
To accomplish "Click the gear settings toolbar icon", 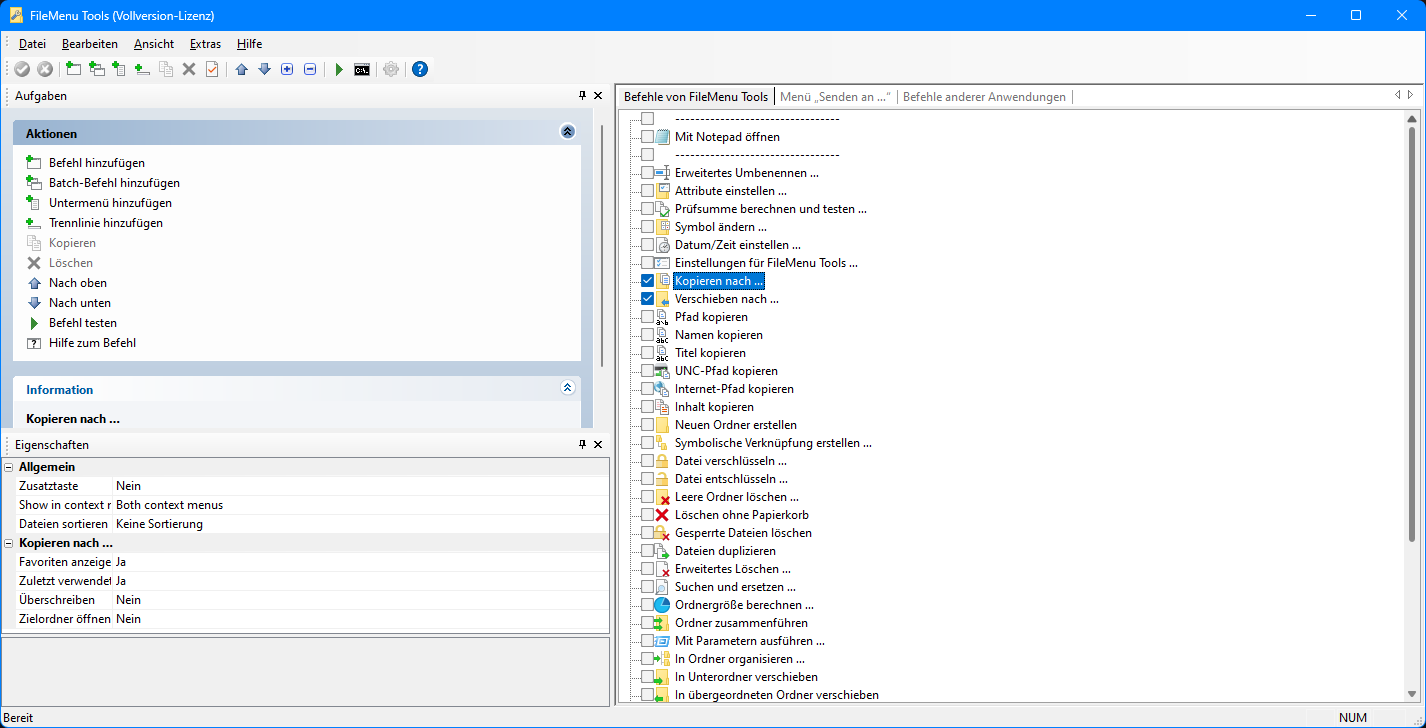I will point(391,69).
